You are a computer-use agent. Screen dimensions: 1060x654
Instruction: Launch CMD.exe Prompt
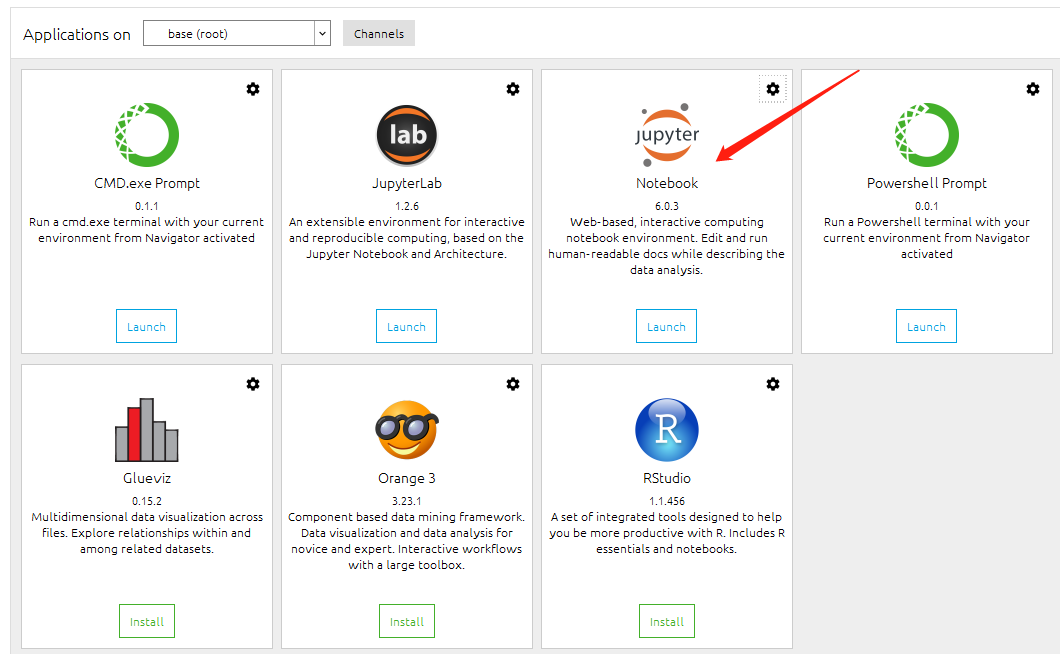click(x=146, y=326)
